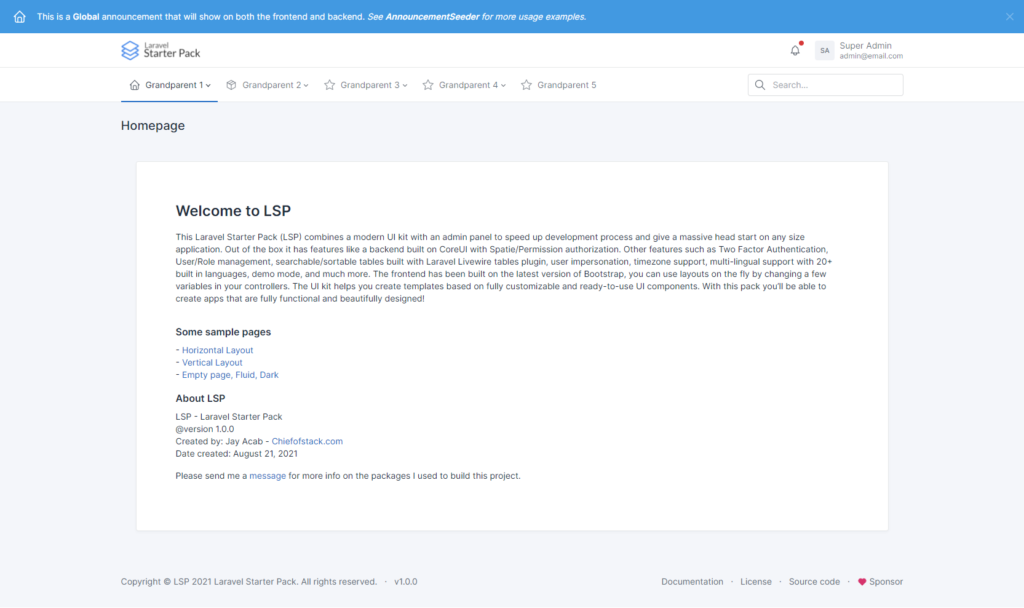Expand the Grandparent 3 chevron

[x=405, y=86]
